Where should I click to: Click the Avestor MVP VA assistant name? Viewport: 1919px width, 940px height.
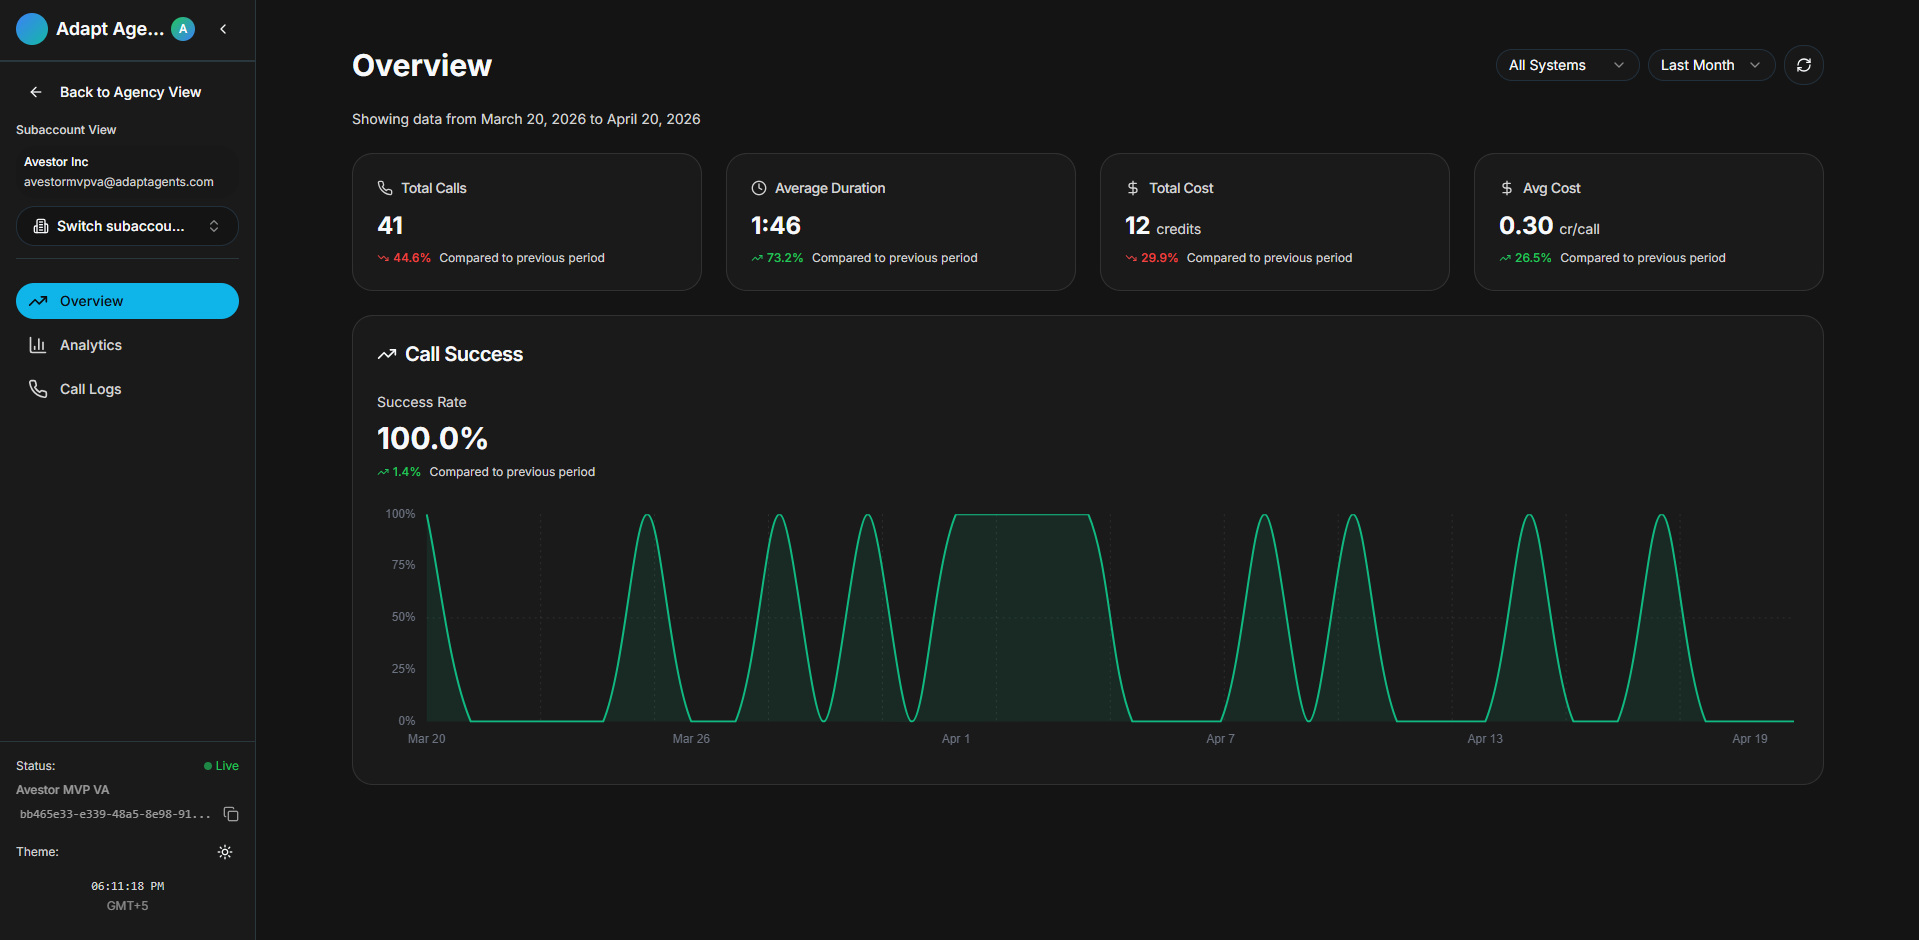tap(63, 790)
